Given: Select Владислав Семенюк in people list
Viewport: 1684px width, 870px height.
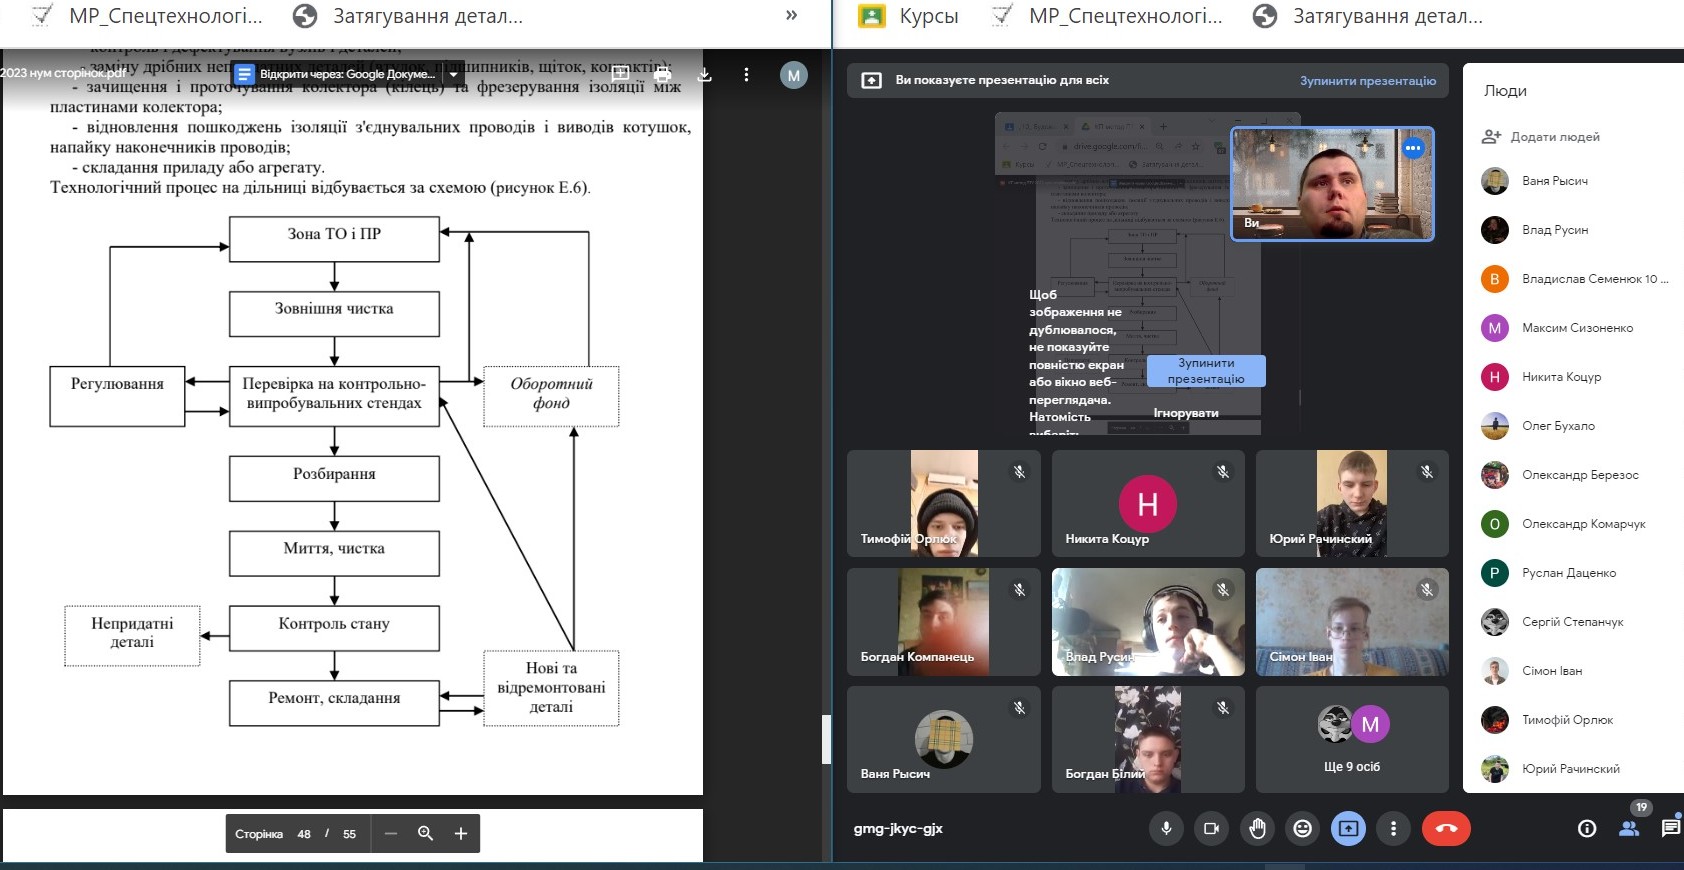Looking at the screenshot, I should click(1572, 279).
